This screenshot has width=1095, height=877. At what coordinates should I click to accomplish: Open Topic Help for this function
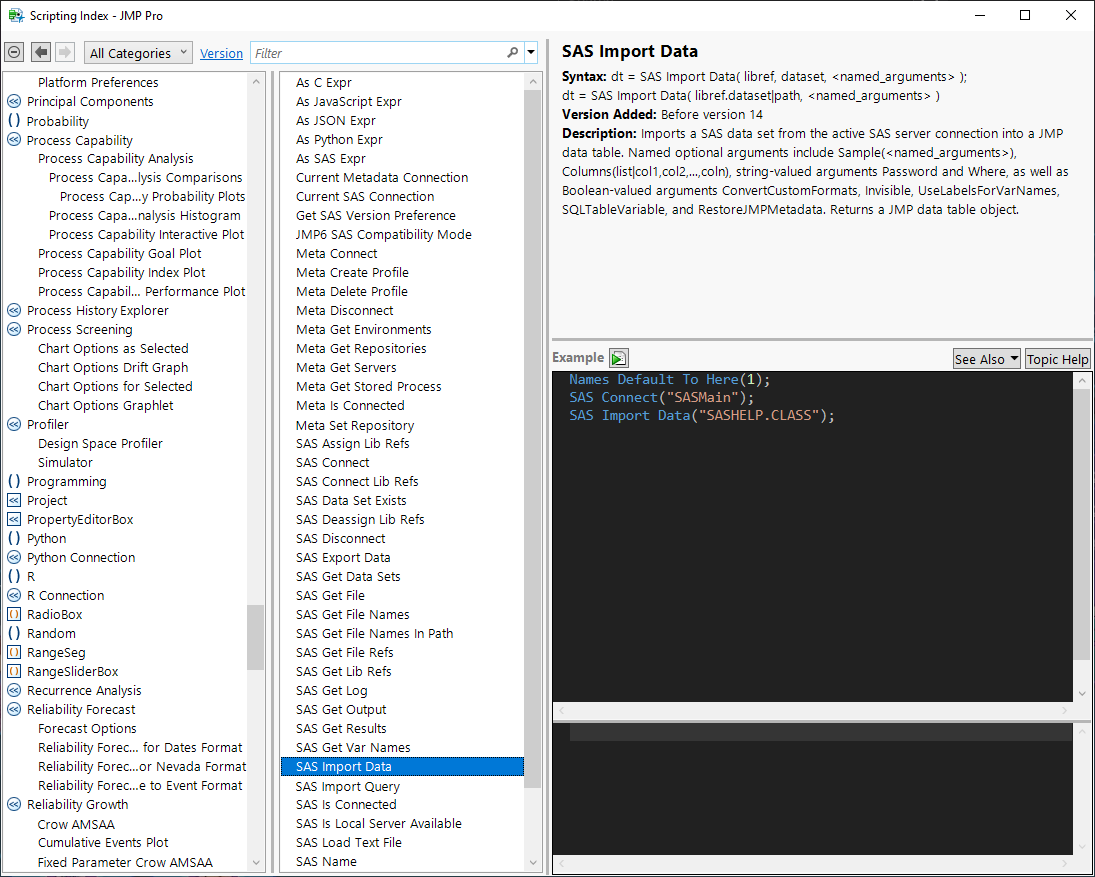(x=1057, y=359)
